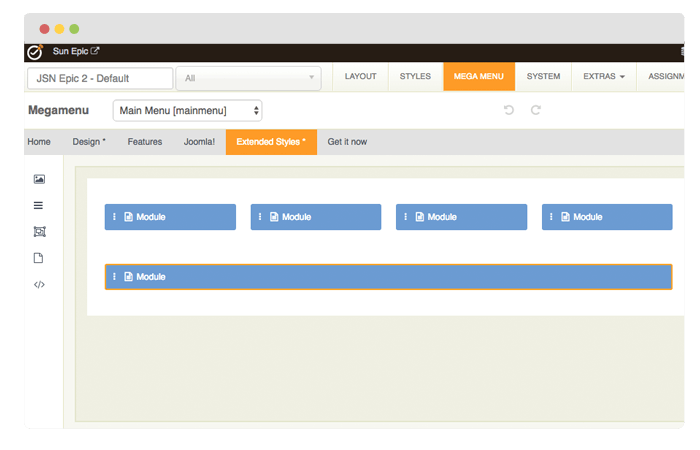Select the Get it now menu item
The width and height of the screenshot is (700, 450).
pyautogui.click(x=347, y=142)
